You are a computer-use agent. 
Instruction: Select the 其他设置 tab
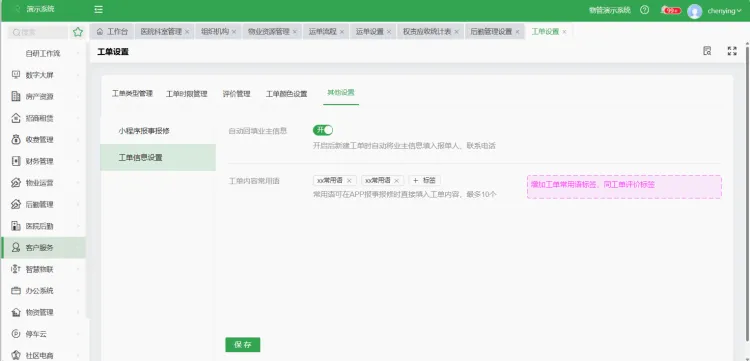pos(341,92)
